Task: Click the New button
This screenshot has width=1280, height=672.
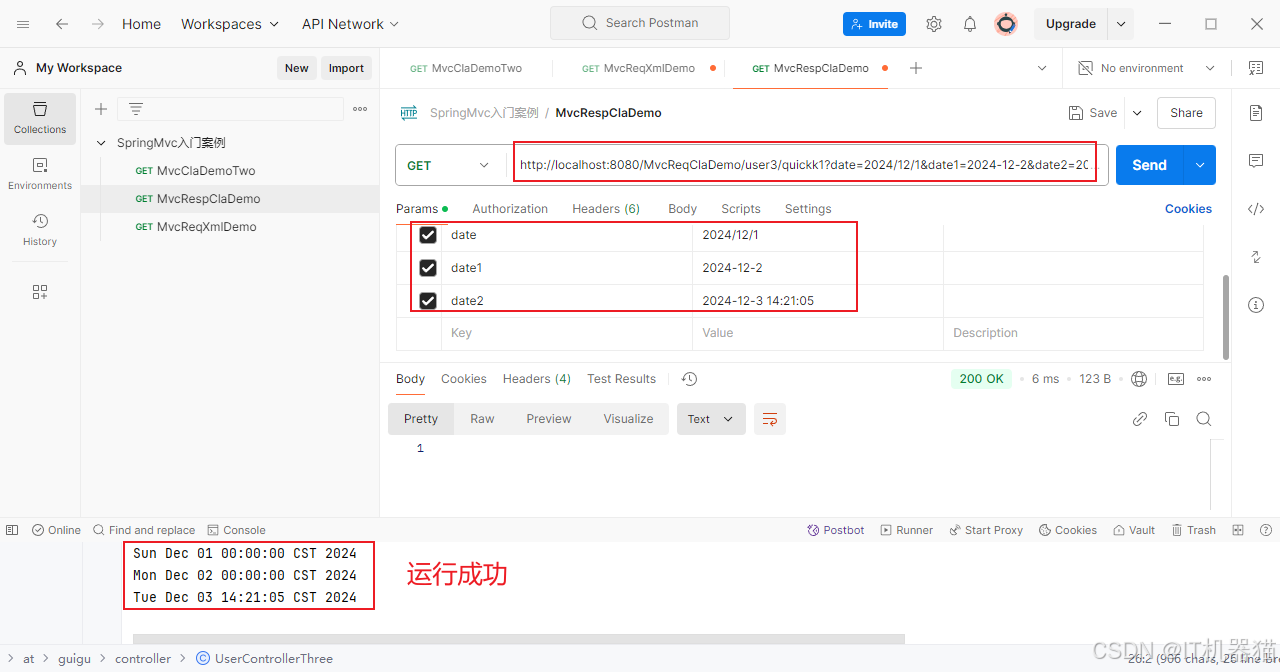Action: [x=297, y=68]
